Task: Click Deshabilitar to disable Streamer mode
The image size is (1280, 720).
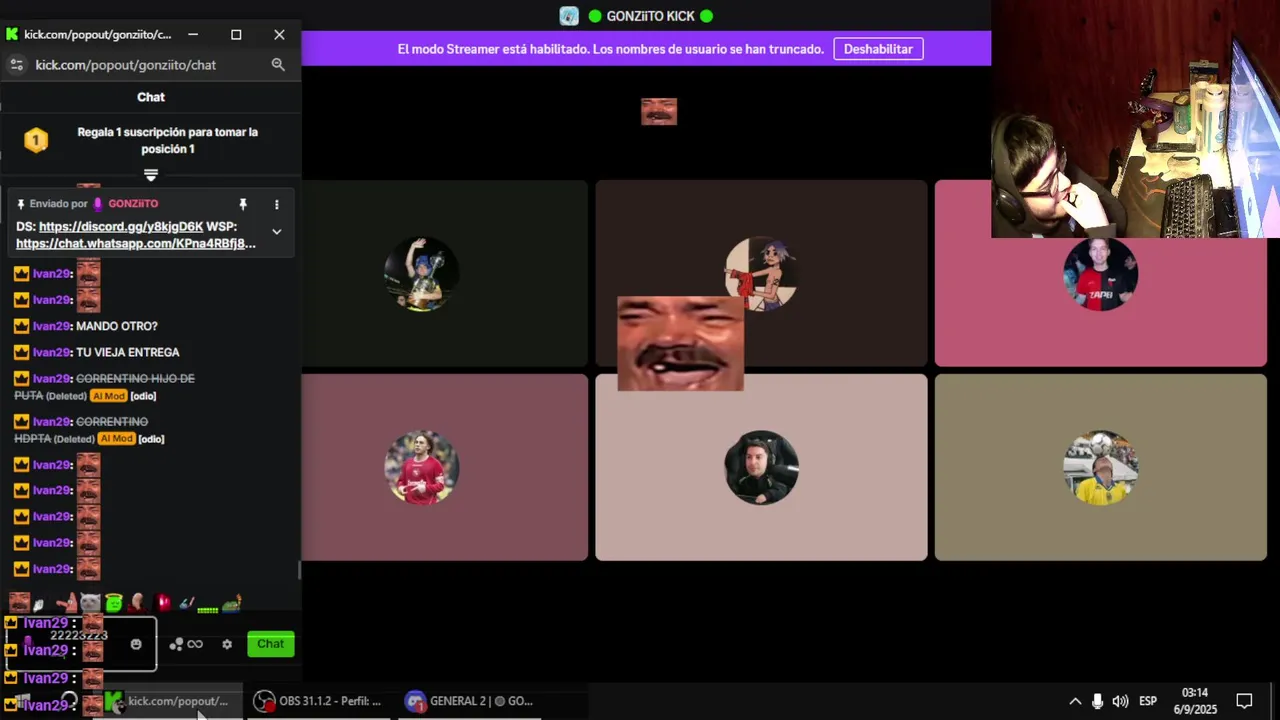Action: click(878, 49)
